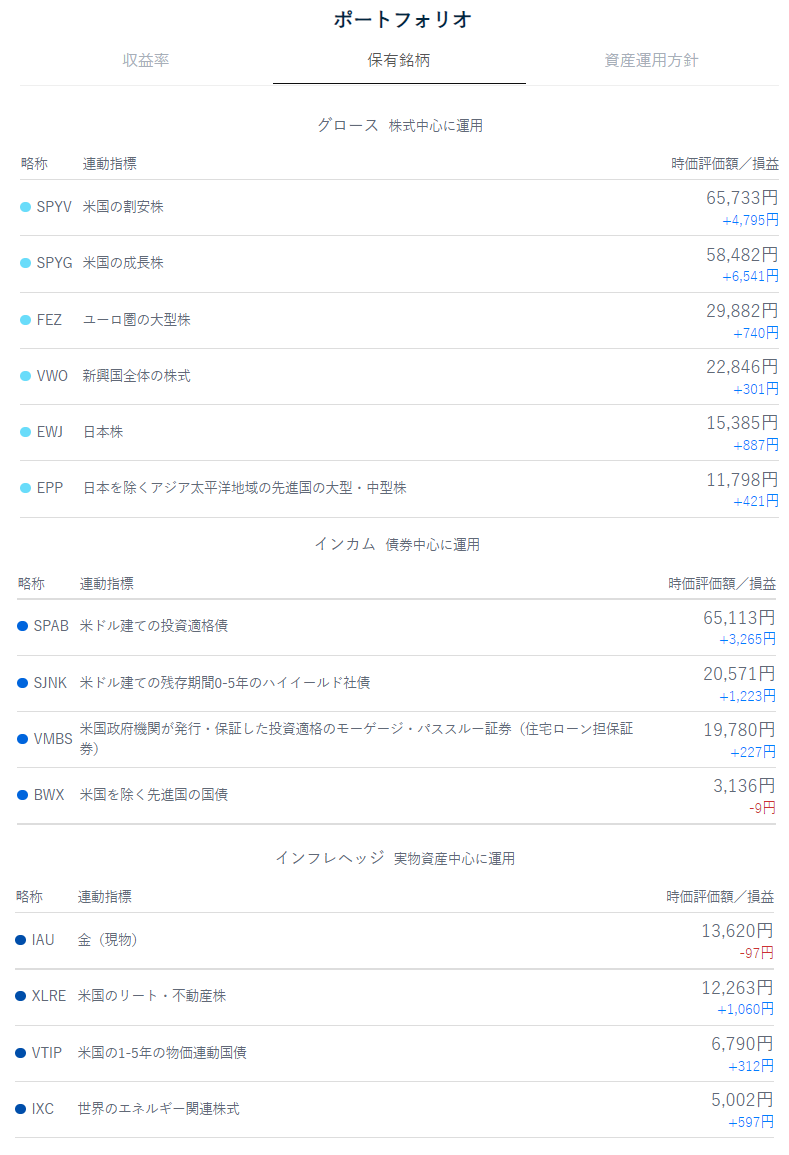This screenshot has width=789, height=1155.
Task: Click the blue dot beside SPAB
Action: click(22, 626)
